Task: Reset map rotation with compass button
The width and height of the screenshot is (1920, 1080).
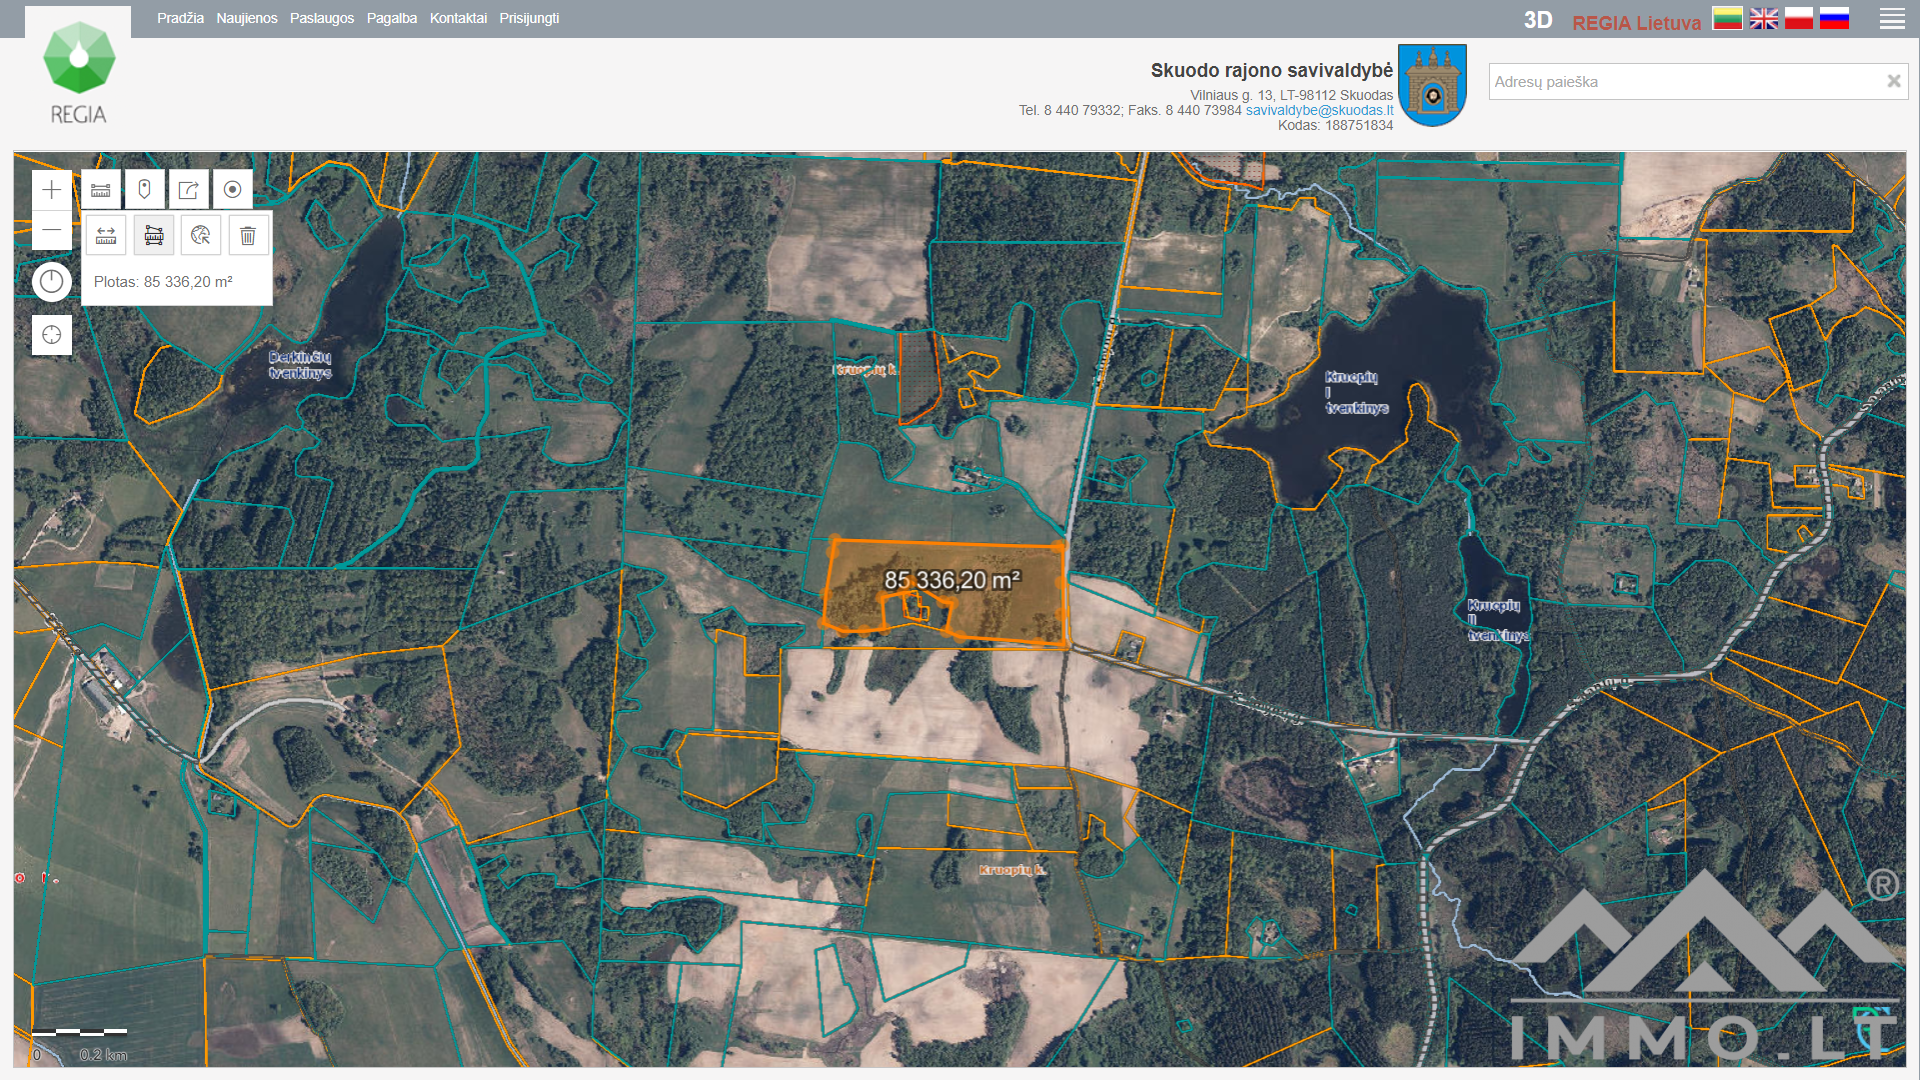Action: [x=52, y=282]
